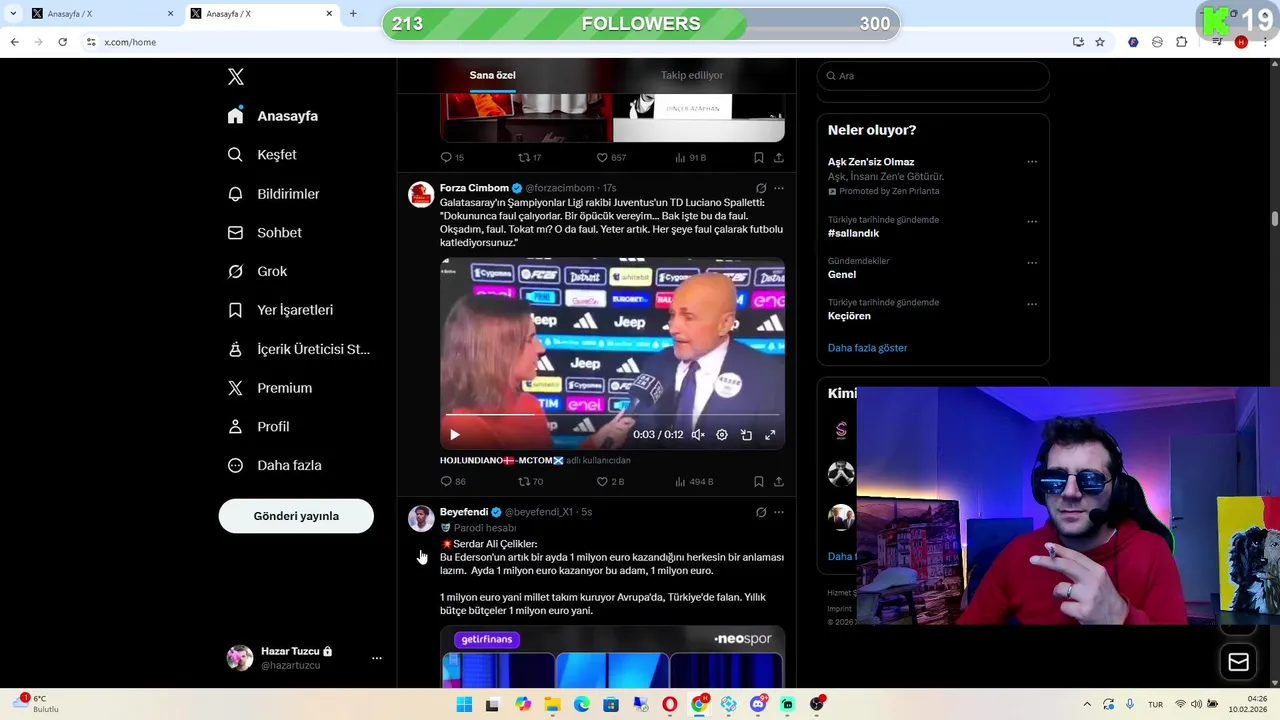View Forza Cimbom post stats 494 B
Viewport: 1280px width, 720px height.
pos(694,482)
